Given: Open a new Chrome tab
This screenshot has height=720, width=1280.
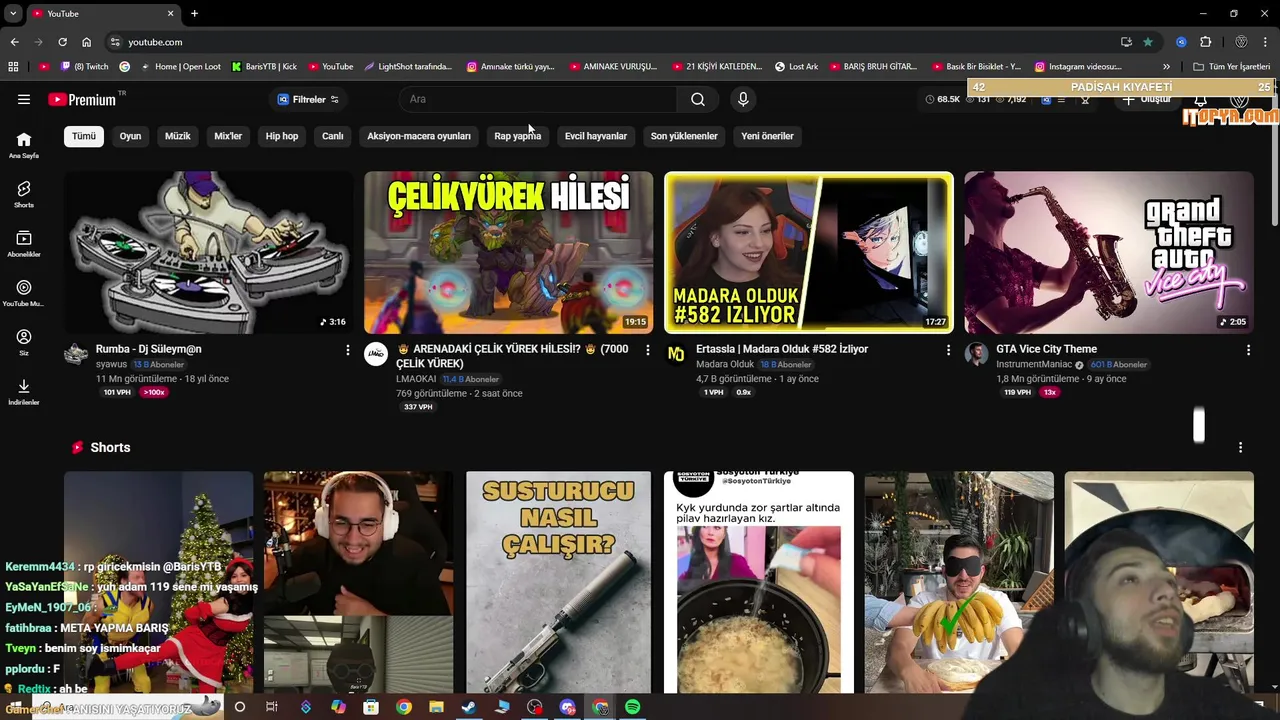Looking at the screenshot, I should pyautogui.click(x=194, y=13).
